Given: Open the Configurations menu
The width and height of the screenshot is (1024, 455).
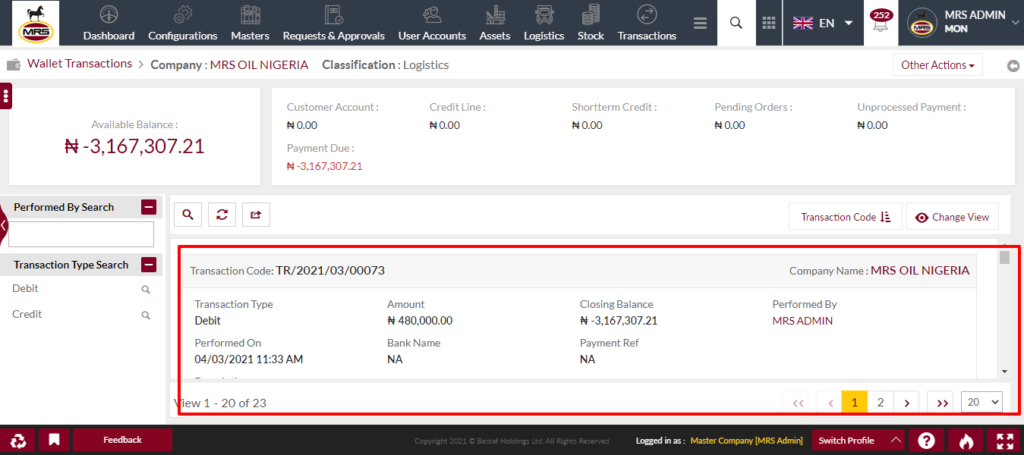Looking at the screenshot, I should pyautogui.click(x=182, y=24).
